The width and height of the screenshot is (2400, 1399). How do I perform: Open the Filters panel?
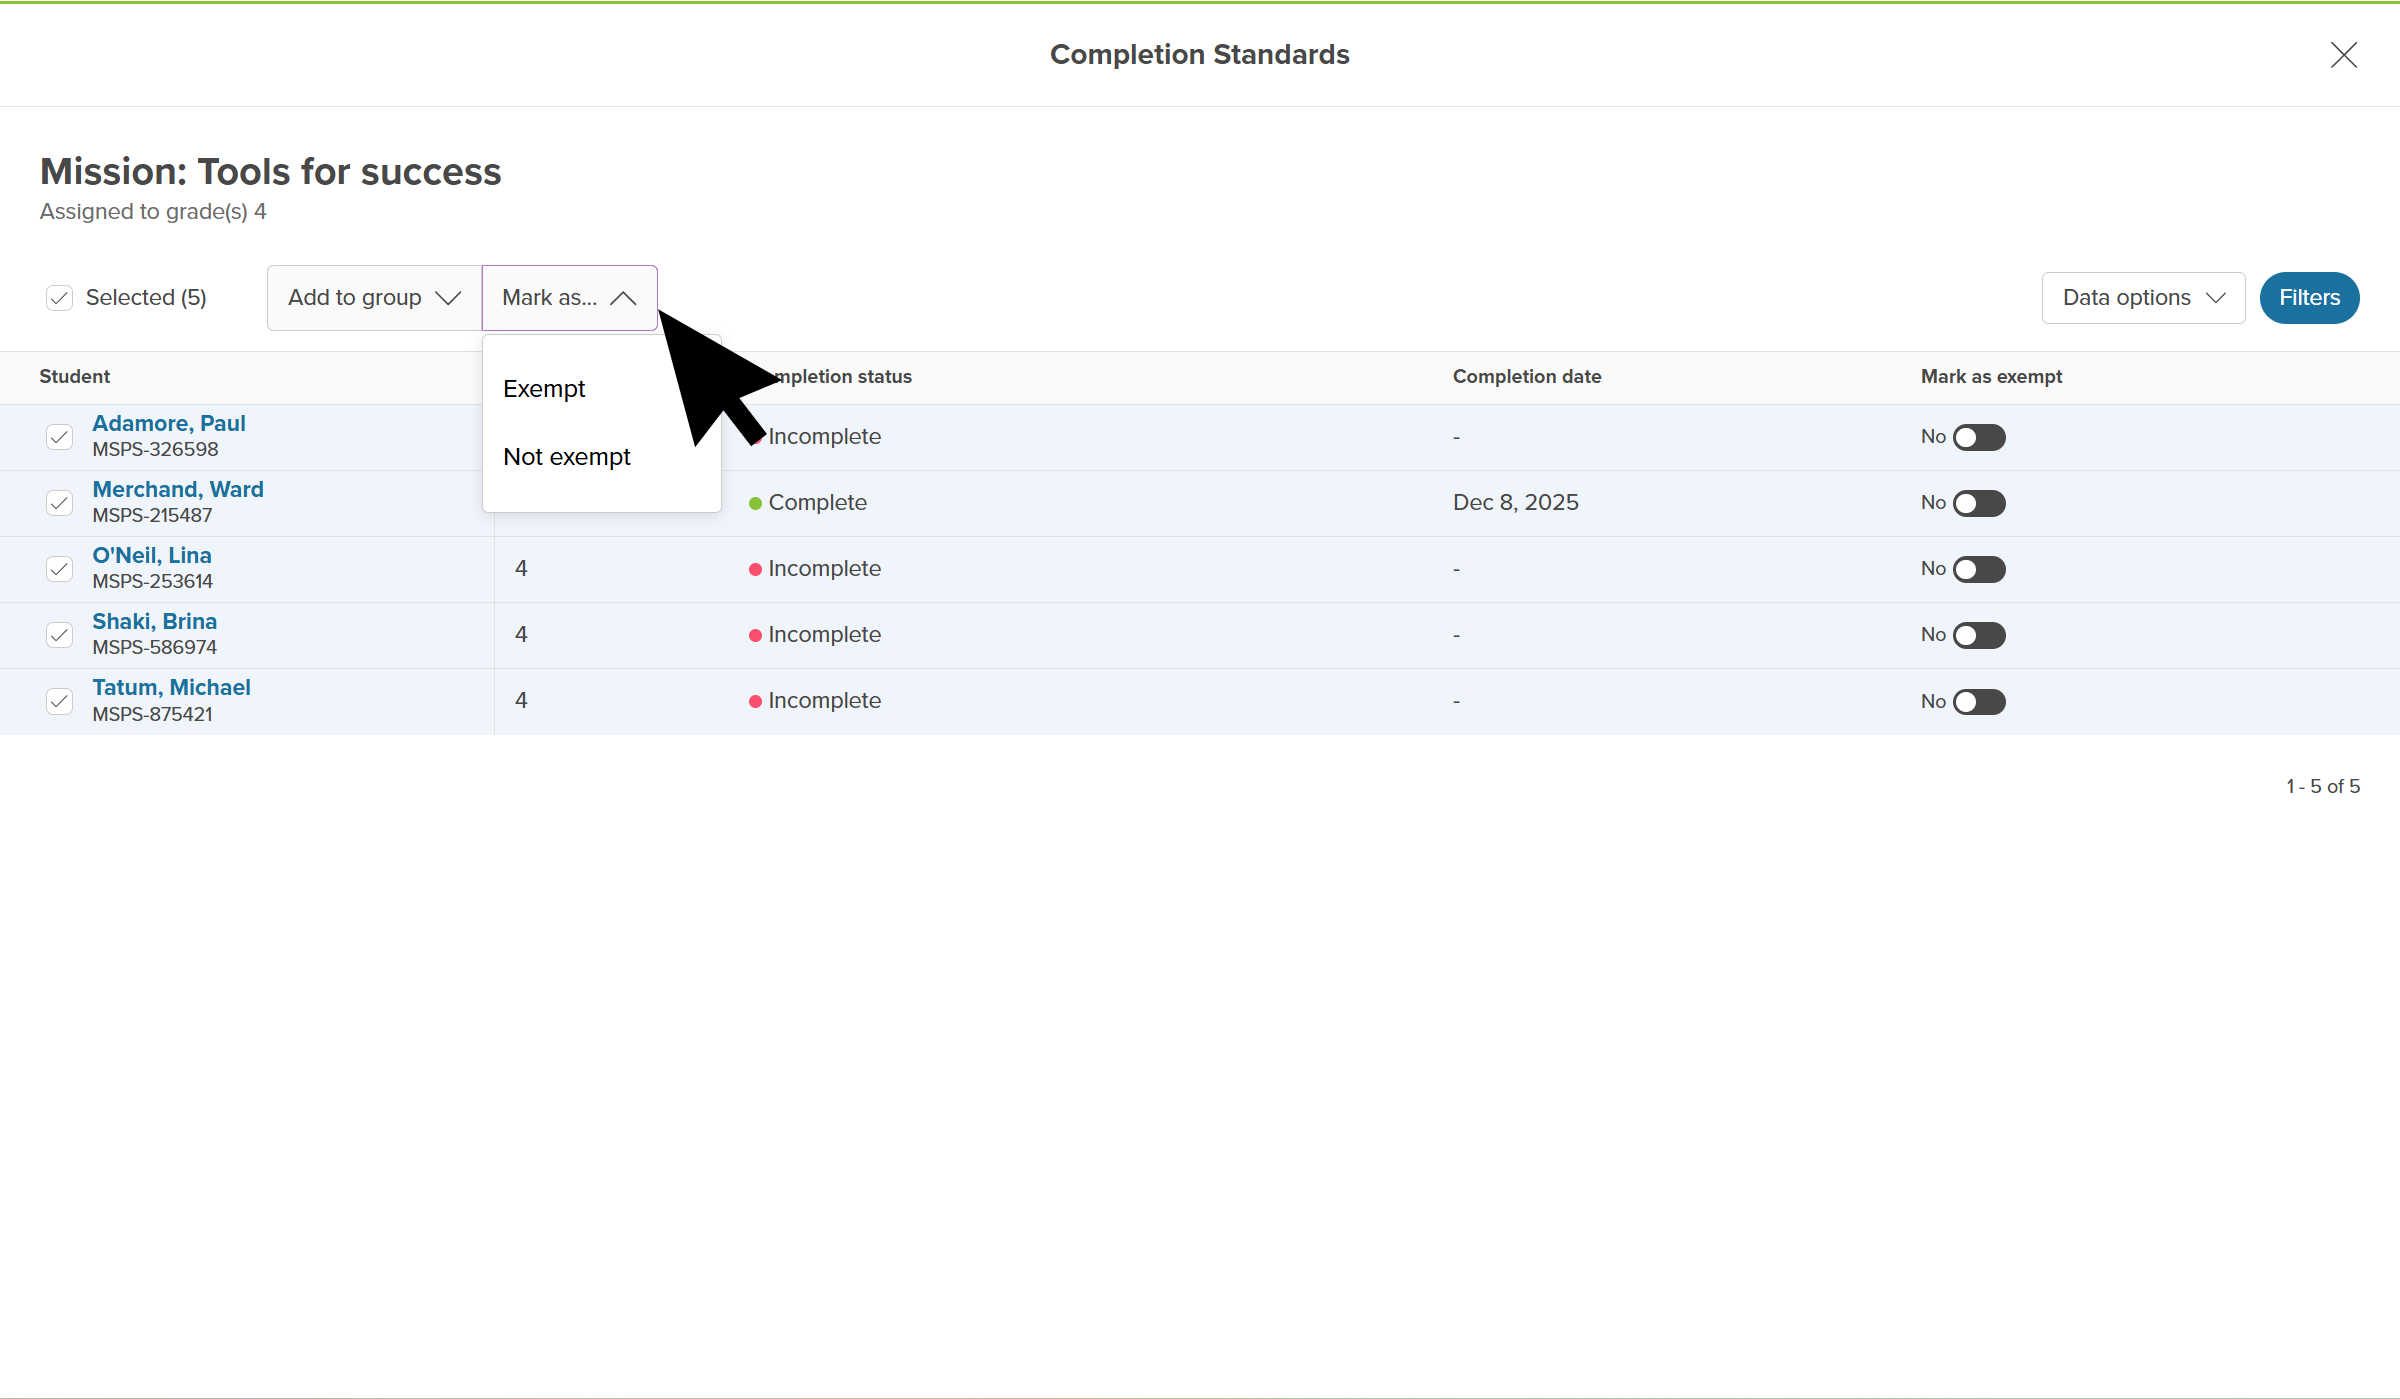click(x=2308, y=298)
